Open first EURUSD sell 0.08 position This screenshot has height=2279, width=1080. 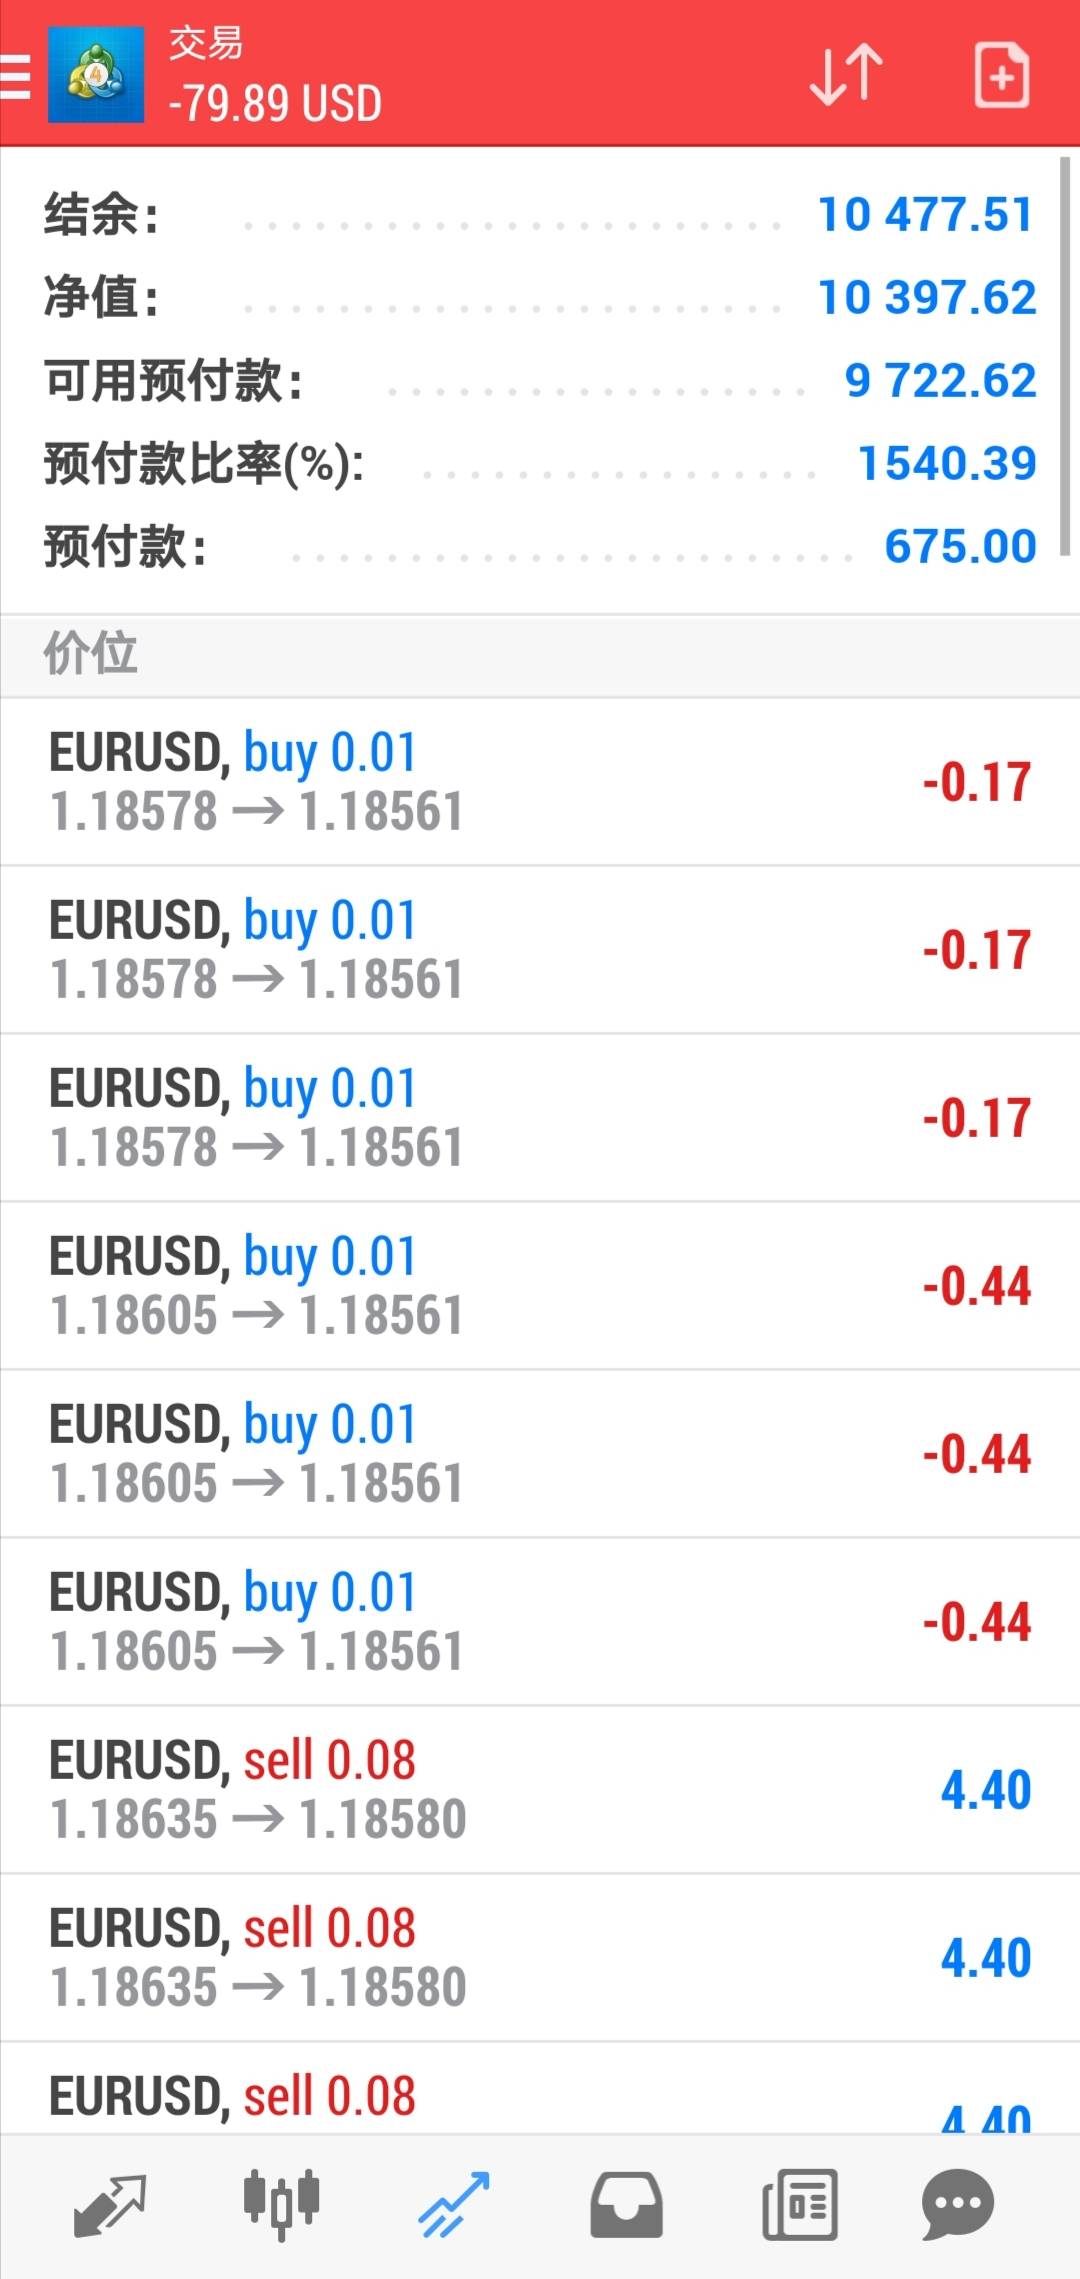coord(538,1790)
